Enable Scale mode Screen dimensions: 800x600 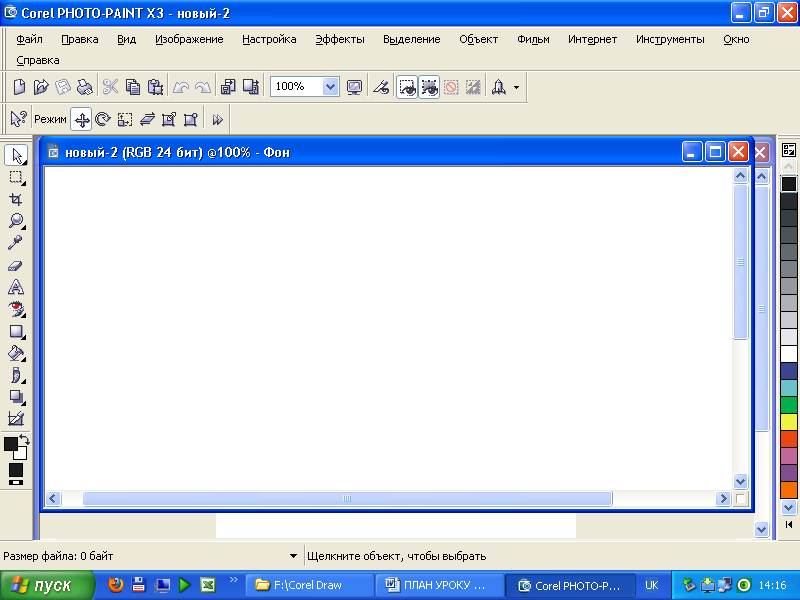click(124, 119)
